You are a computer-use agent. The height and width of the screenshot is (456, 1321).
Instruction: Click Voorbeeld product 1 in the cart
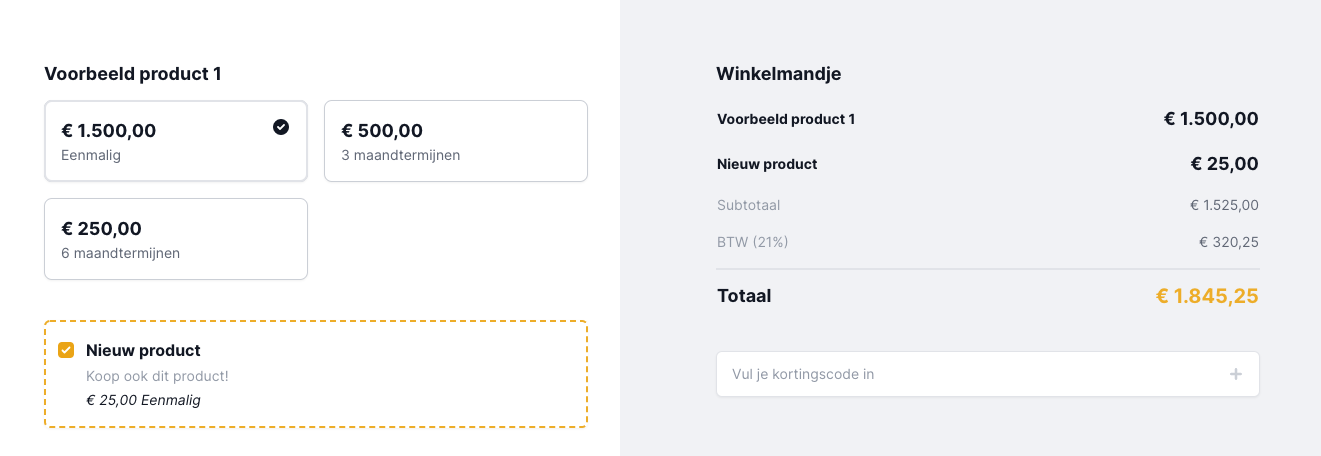[x=786, y=119]
